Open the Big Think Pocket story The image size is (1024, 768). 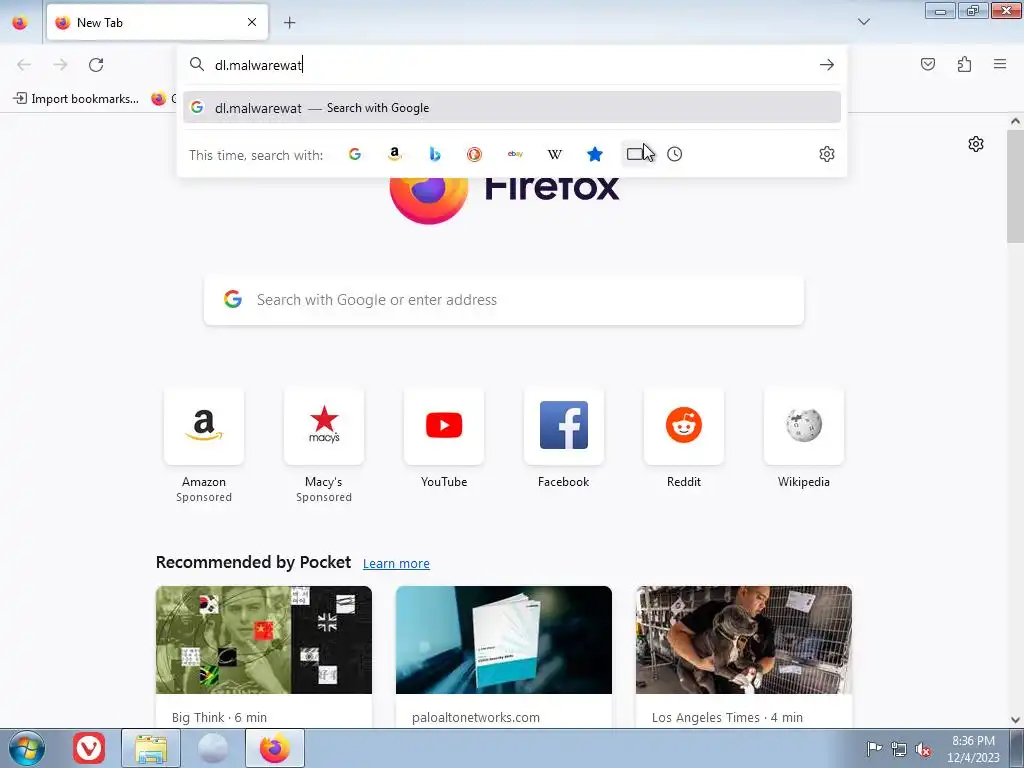pos(264,656)
